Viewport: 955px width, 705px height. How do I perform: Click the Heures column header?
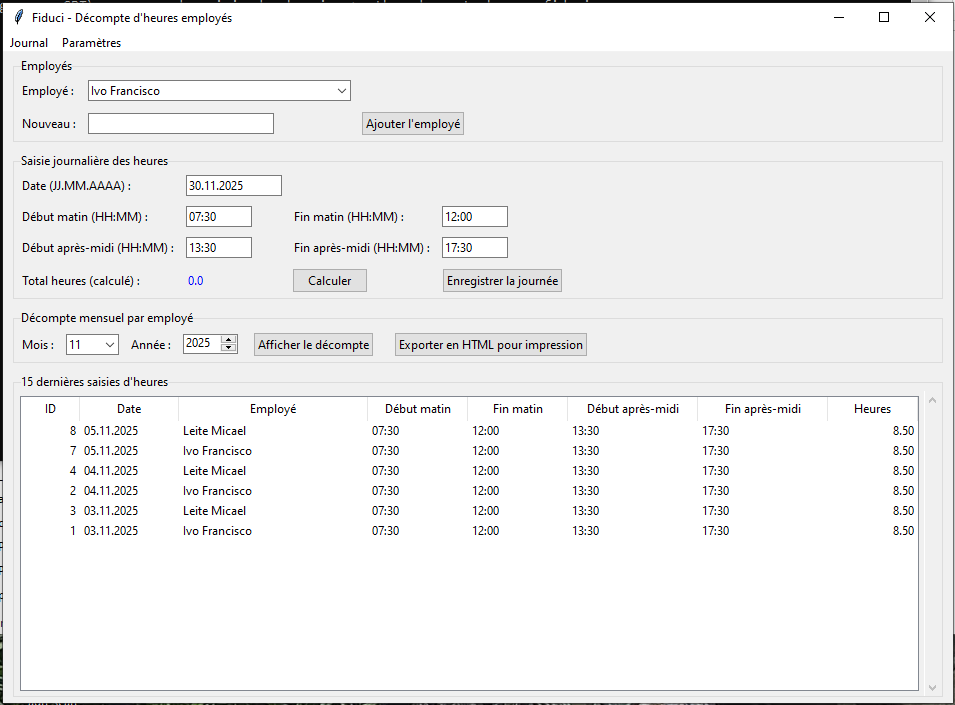(x=871, y=409)
